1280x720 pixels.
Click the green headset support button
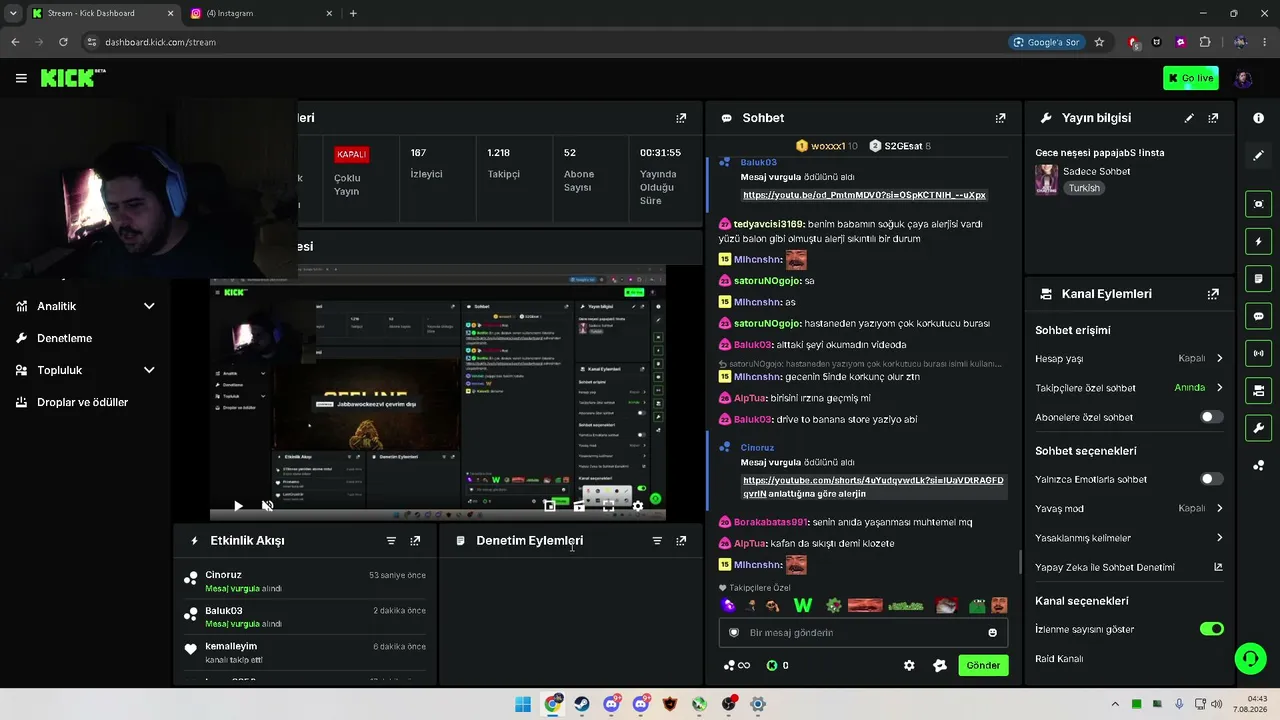(x=1250, y=658)
